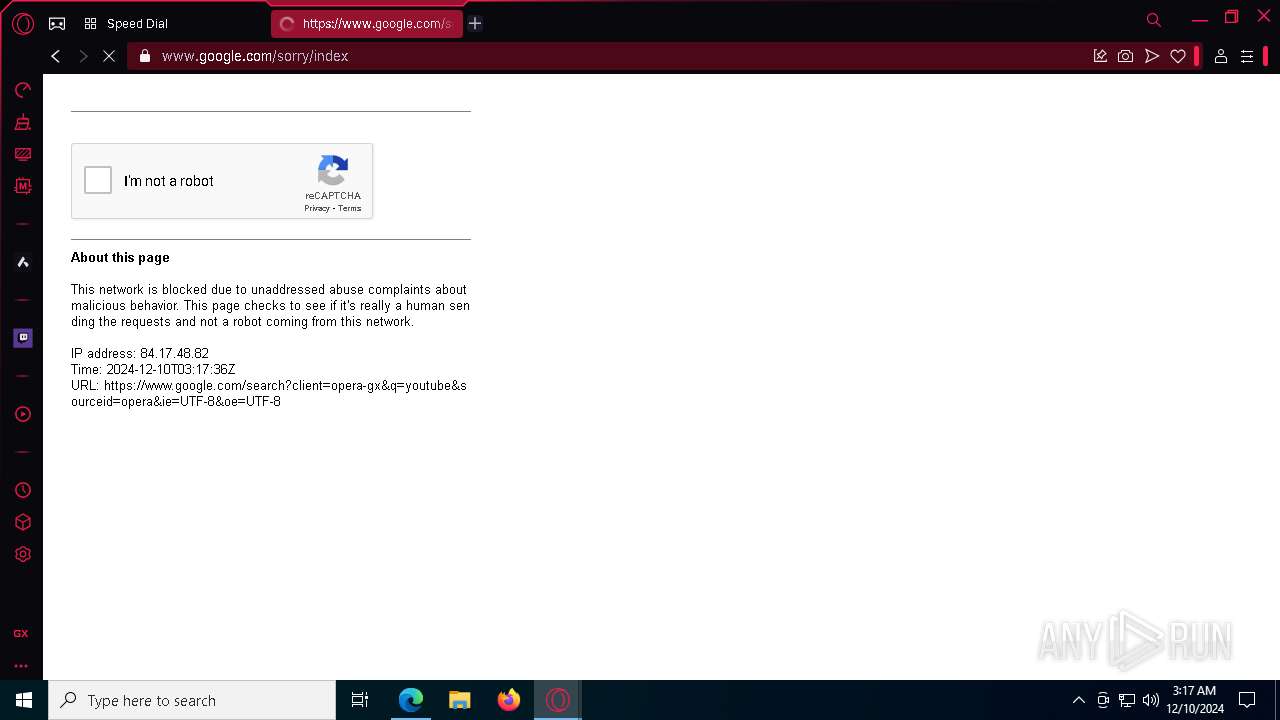Open Easy Setup sliders icon

tap(1247, 56)
